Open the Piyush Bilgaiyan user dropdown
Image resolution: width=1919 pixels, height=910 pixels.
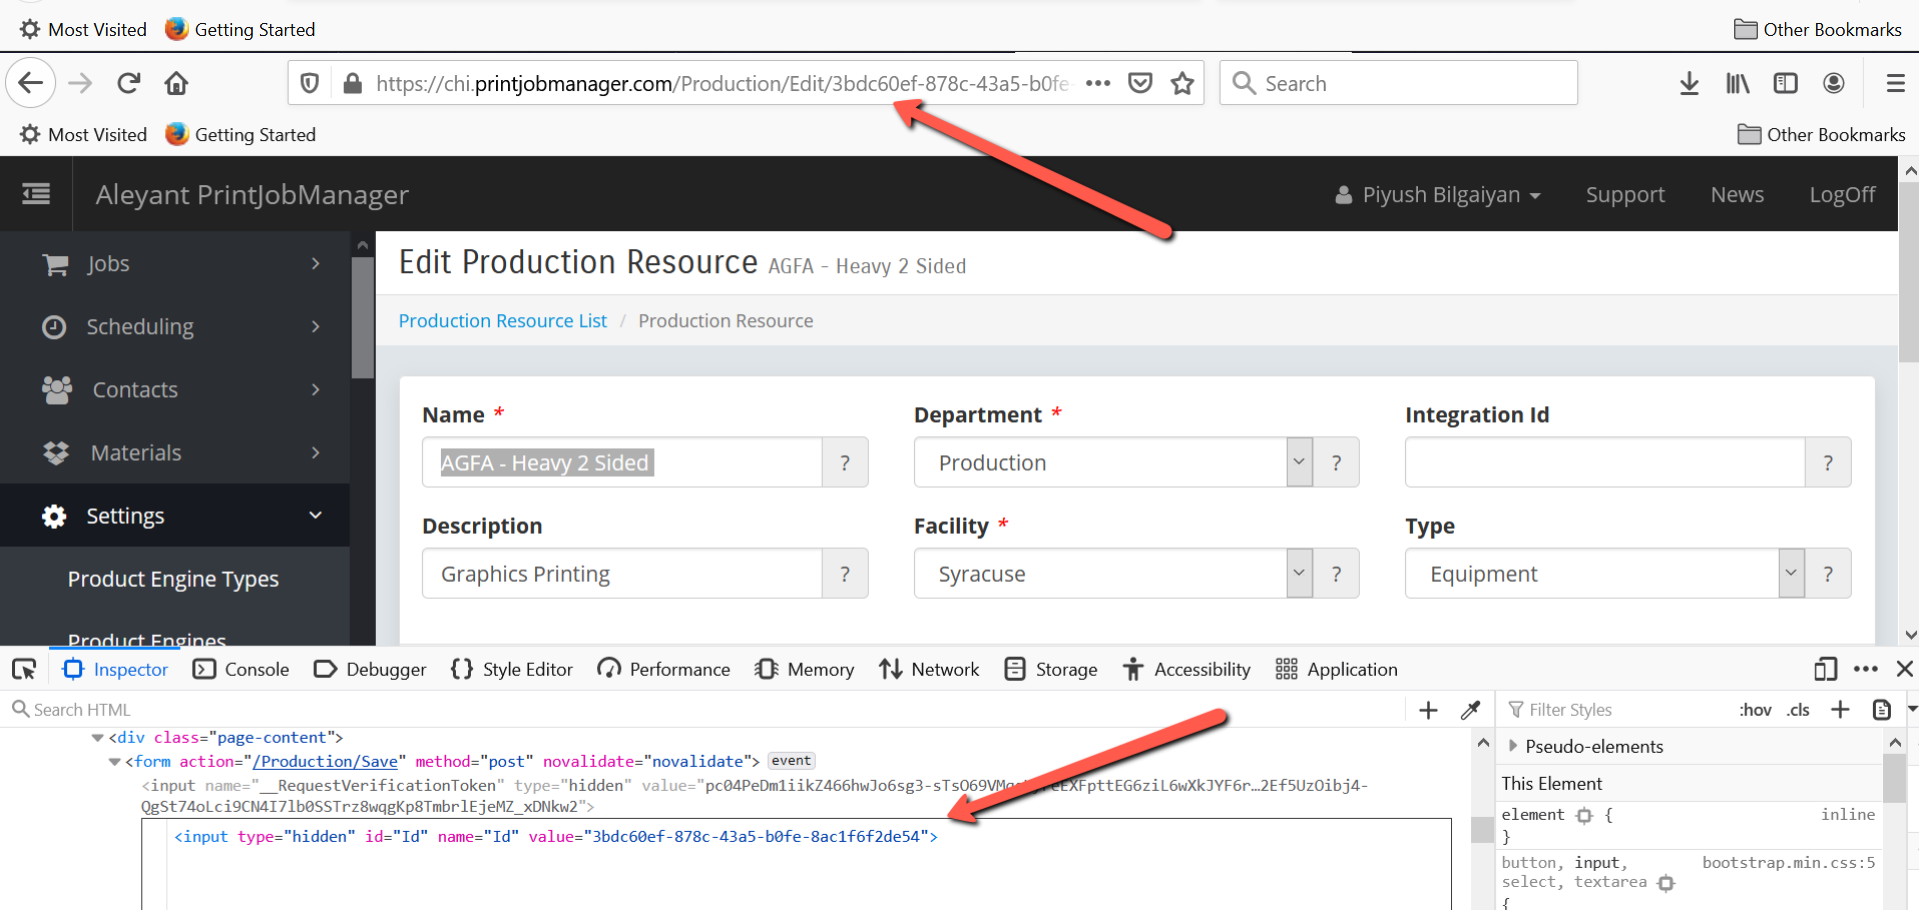(x=1438, y=194)
